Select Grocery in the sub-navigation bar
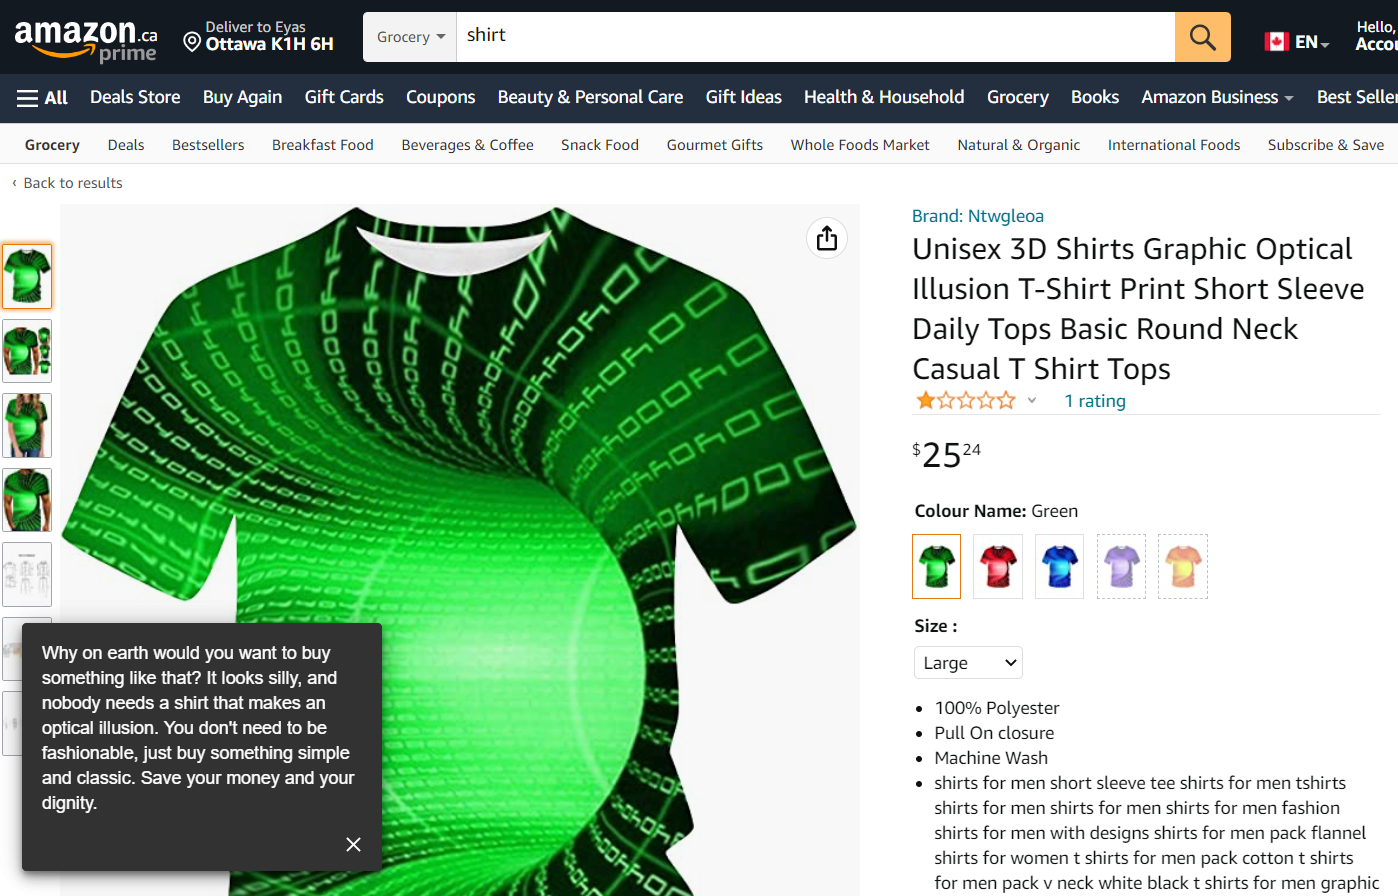This screenshot has height=896, width=1398. pyautogui.click(x=52, y=145)
